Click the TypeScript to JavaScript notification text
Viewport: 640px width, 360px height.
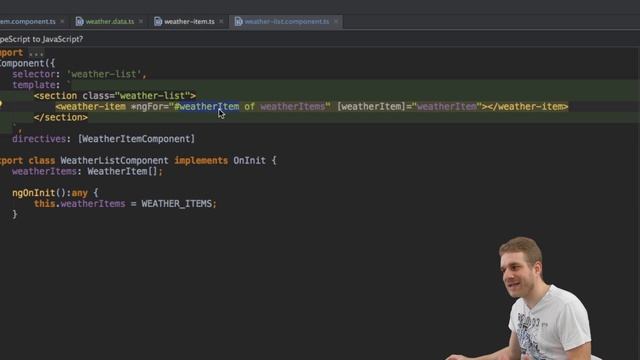(41, 39)
